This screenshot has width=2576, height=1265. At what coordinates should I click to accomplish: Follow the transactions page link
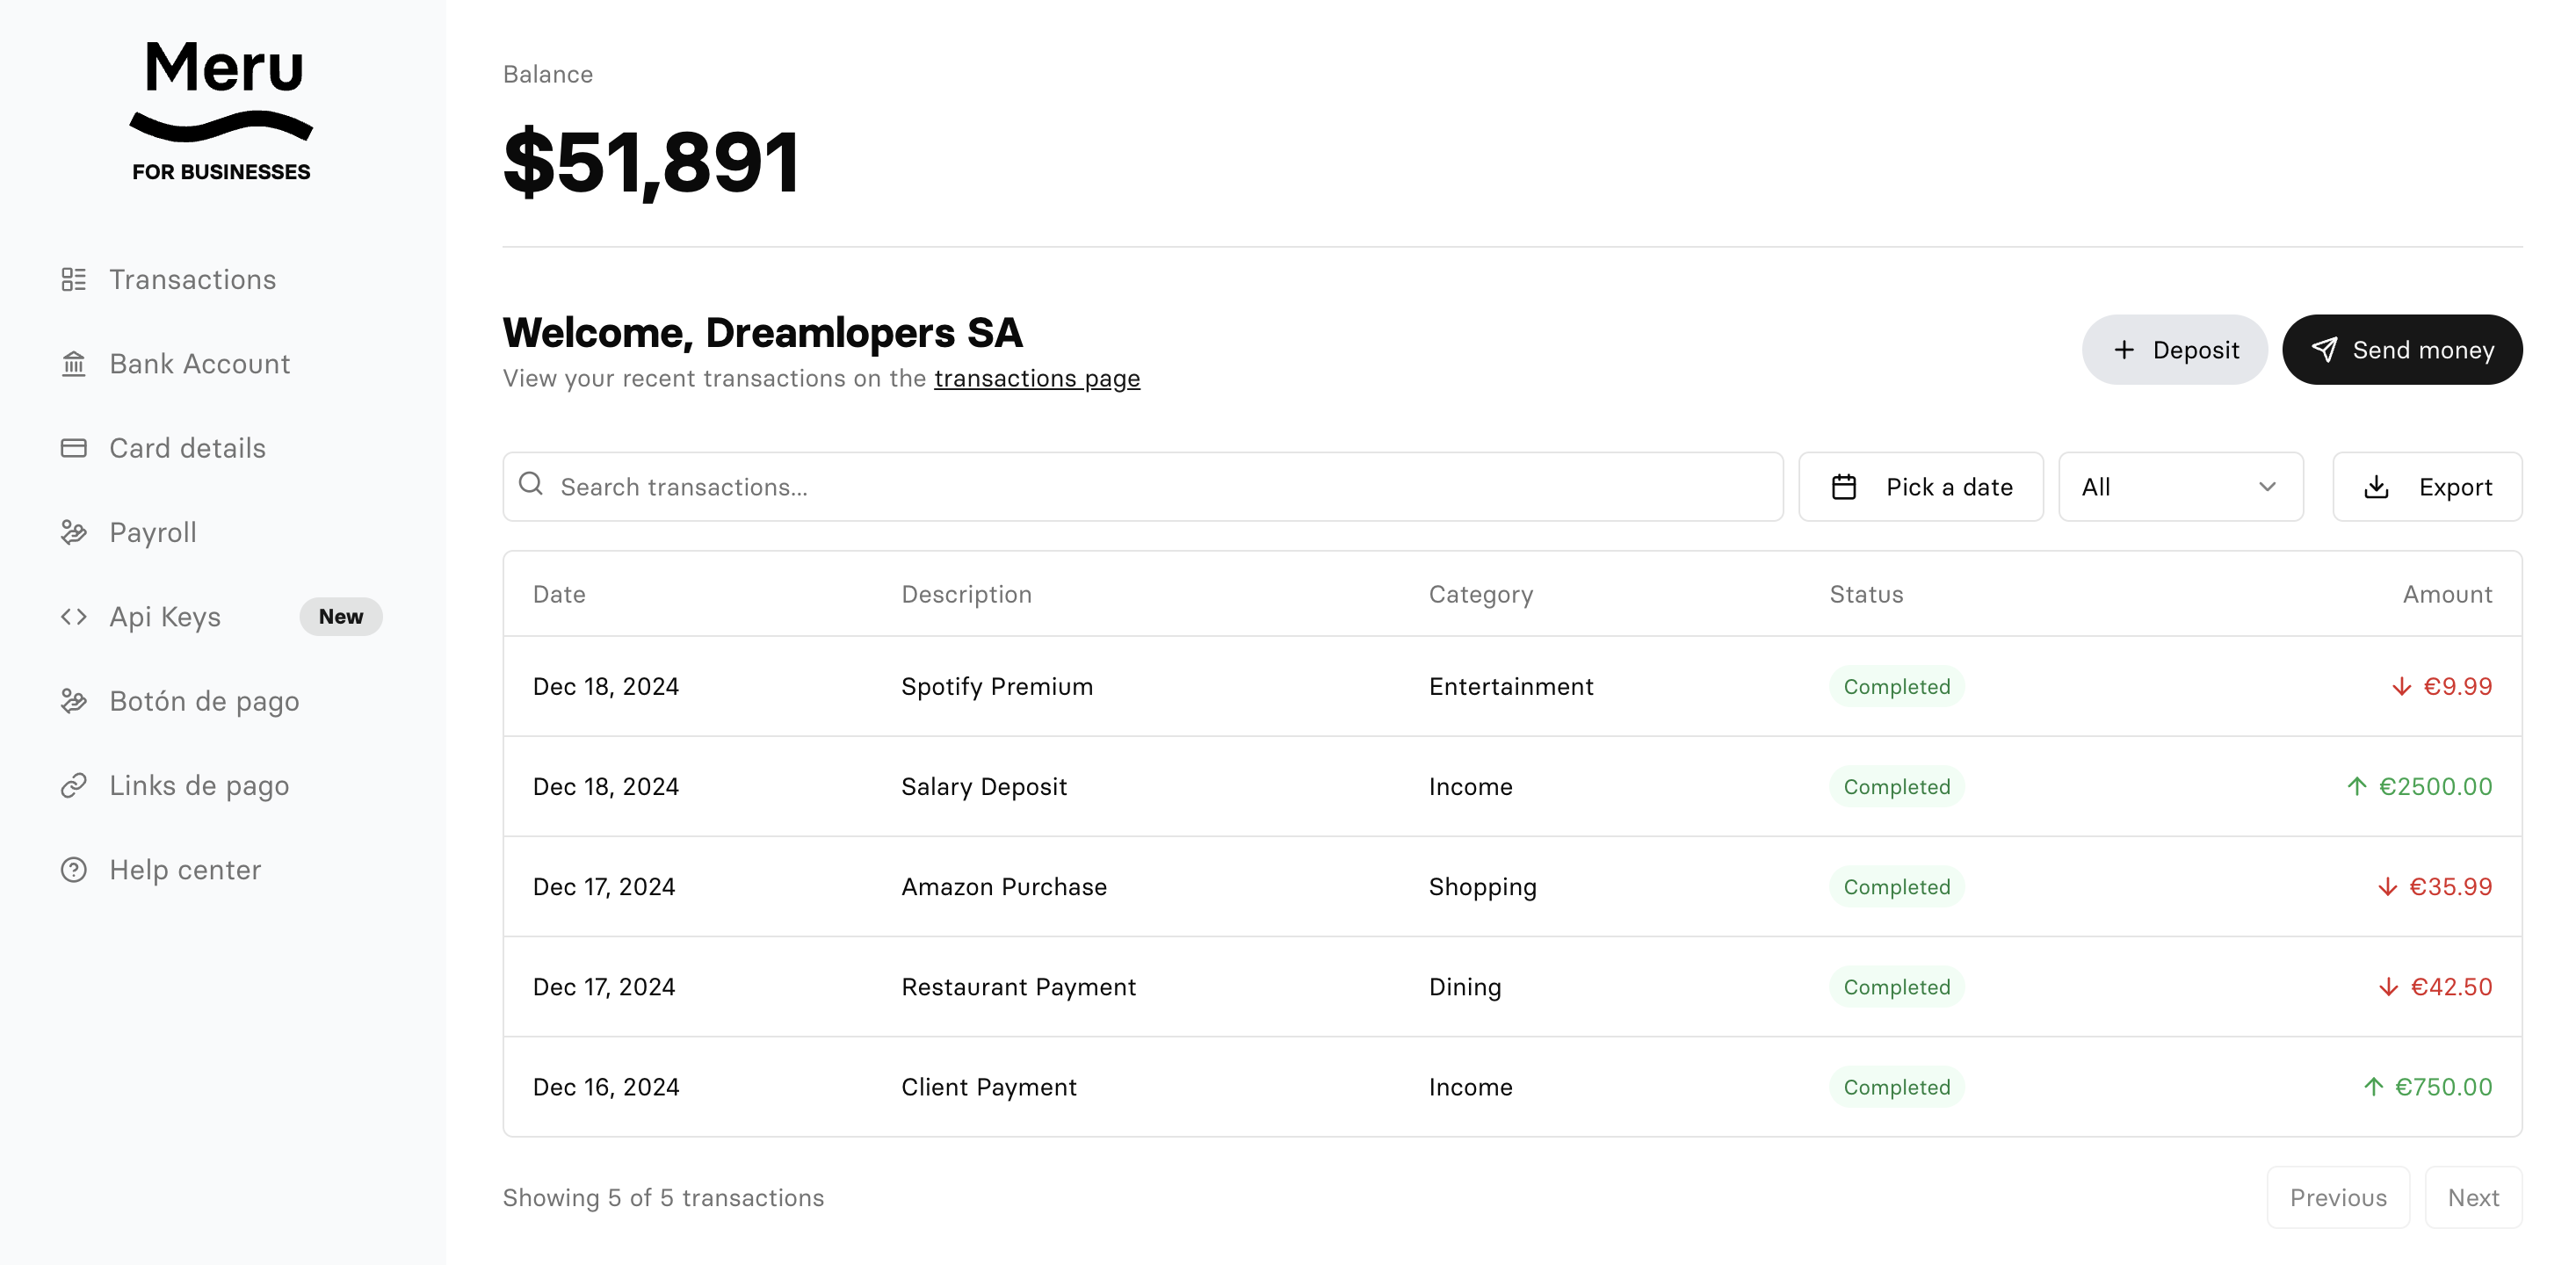(x=1036, y=379)
